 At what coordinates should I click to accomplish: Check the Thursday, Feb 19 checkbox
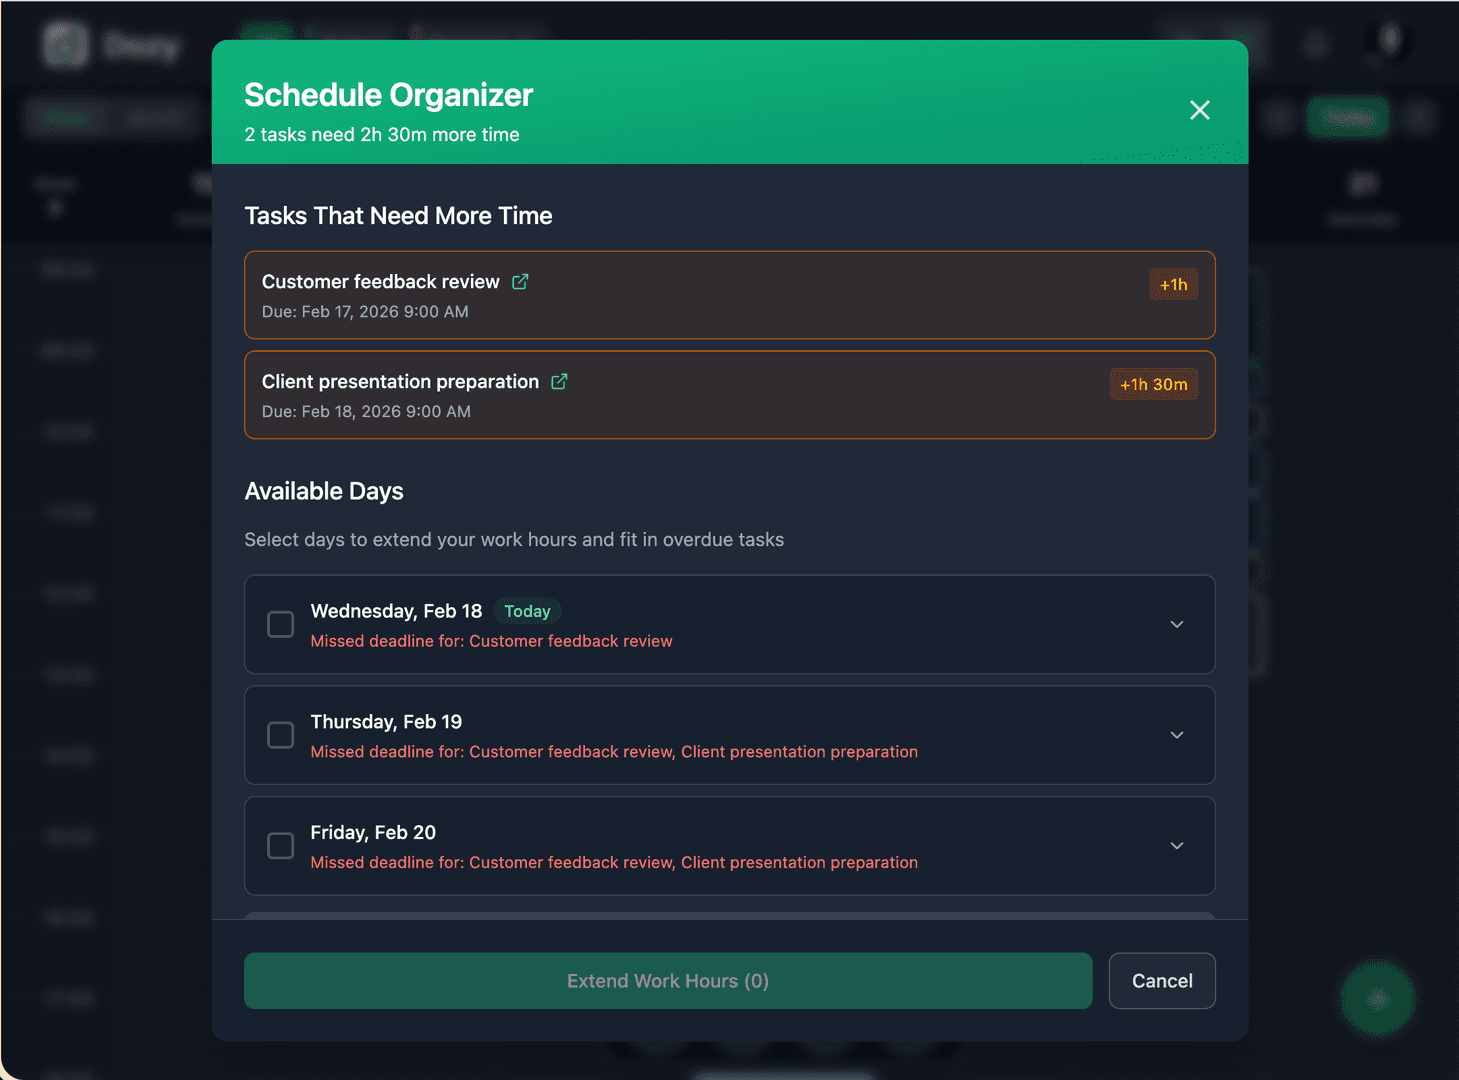coord(280,735)
